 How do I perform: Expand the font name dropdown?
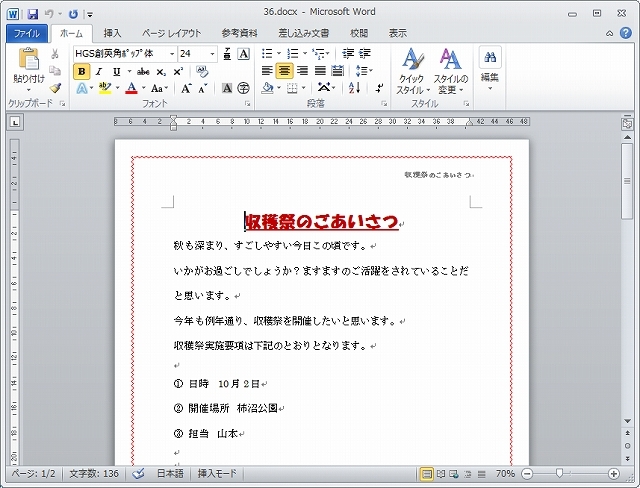(170, 53)
